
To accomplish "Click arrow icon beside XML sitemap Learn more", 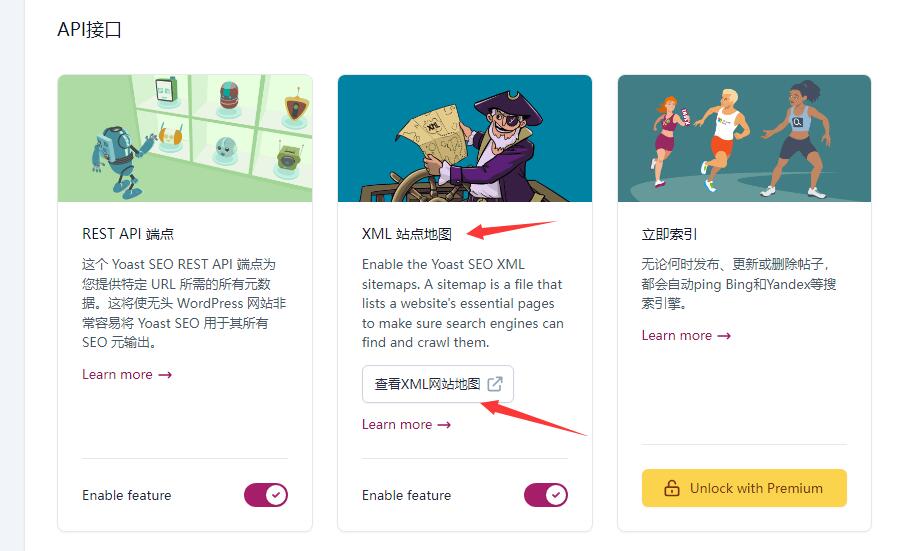I will pos(444,425).
